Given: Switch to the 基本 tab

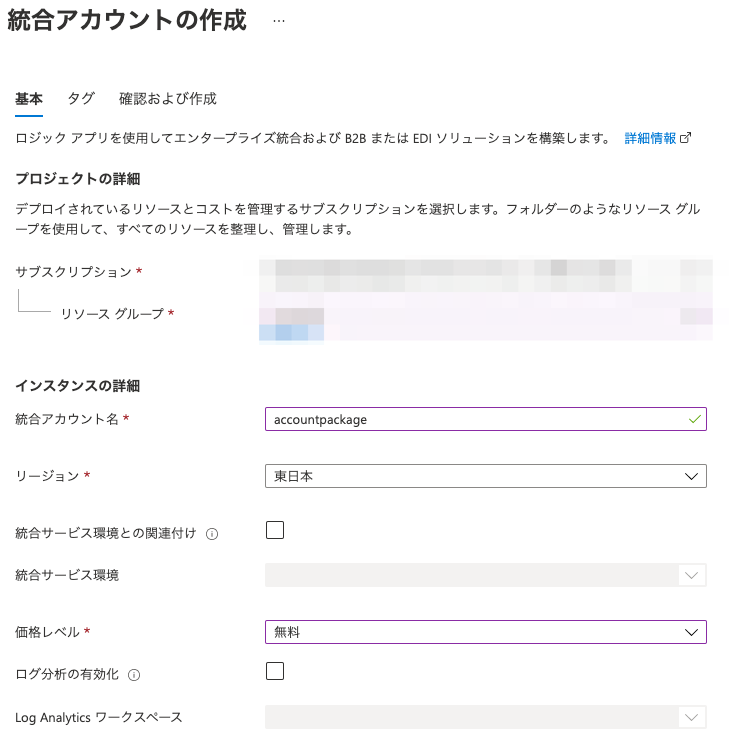Looking at the screenshot, I should (x=29, y=98).
